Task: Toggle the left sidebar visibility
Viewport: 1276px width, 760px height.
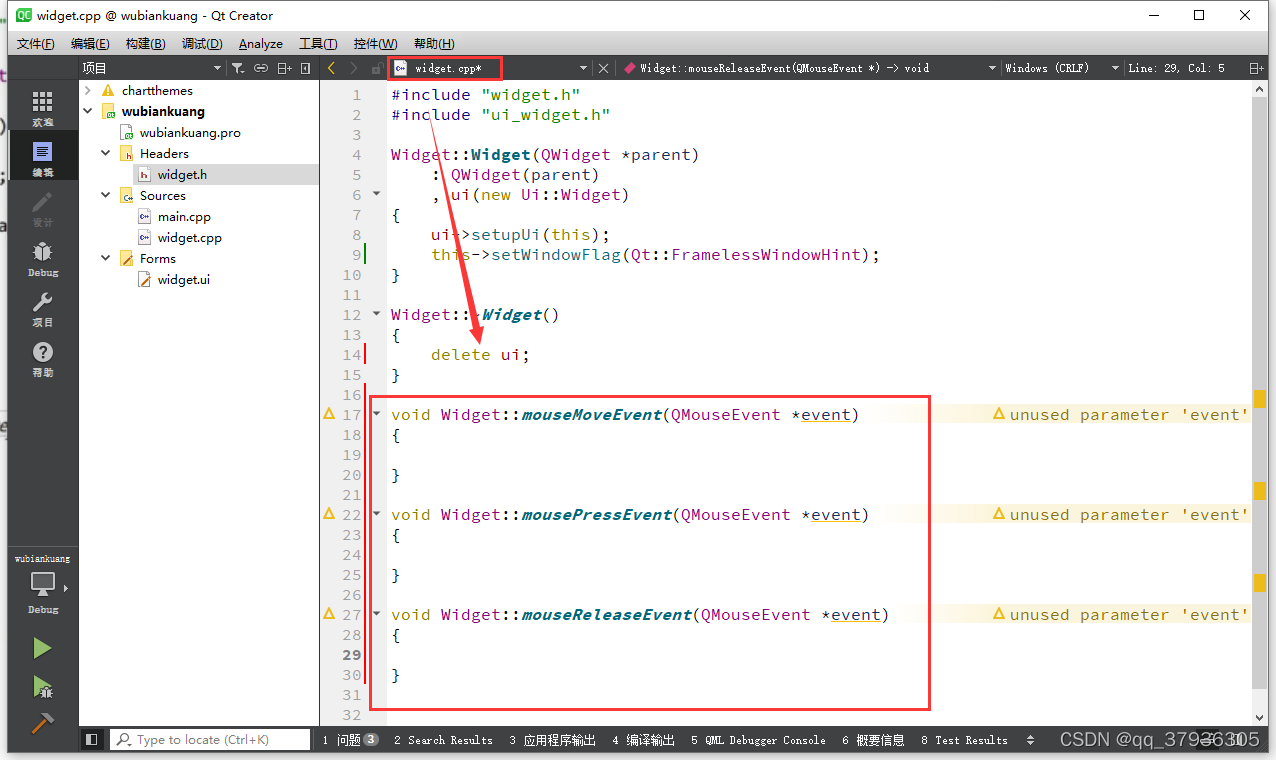Action: point(92,740)
